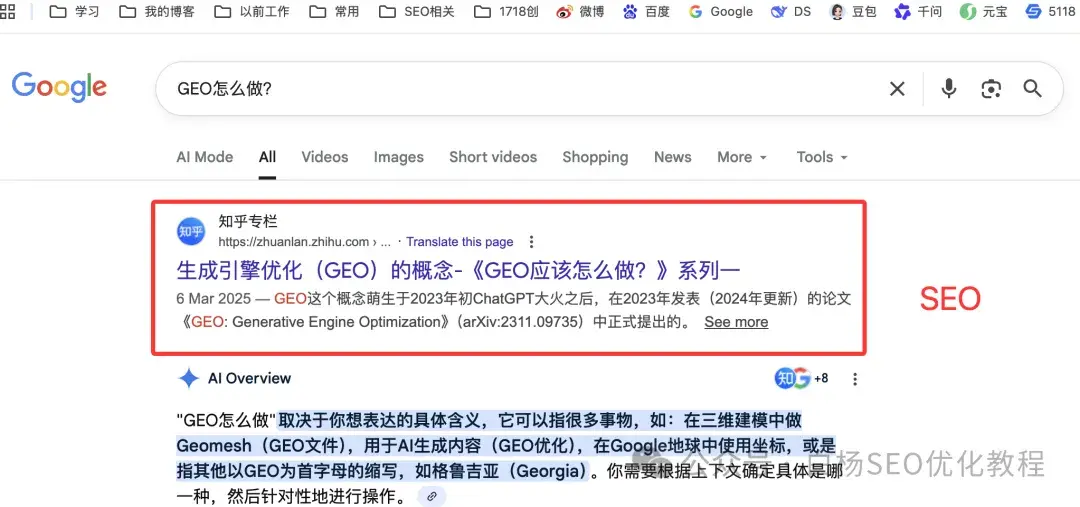Viewport: 1080px width, 507px height.
Task: Open more options for the Zhihu result
Action: click(531, 242)
